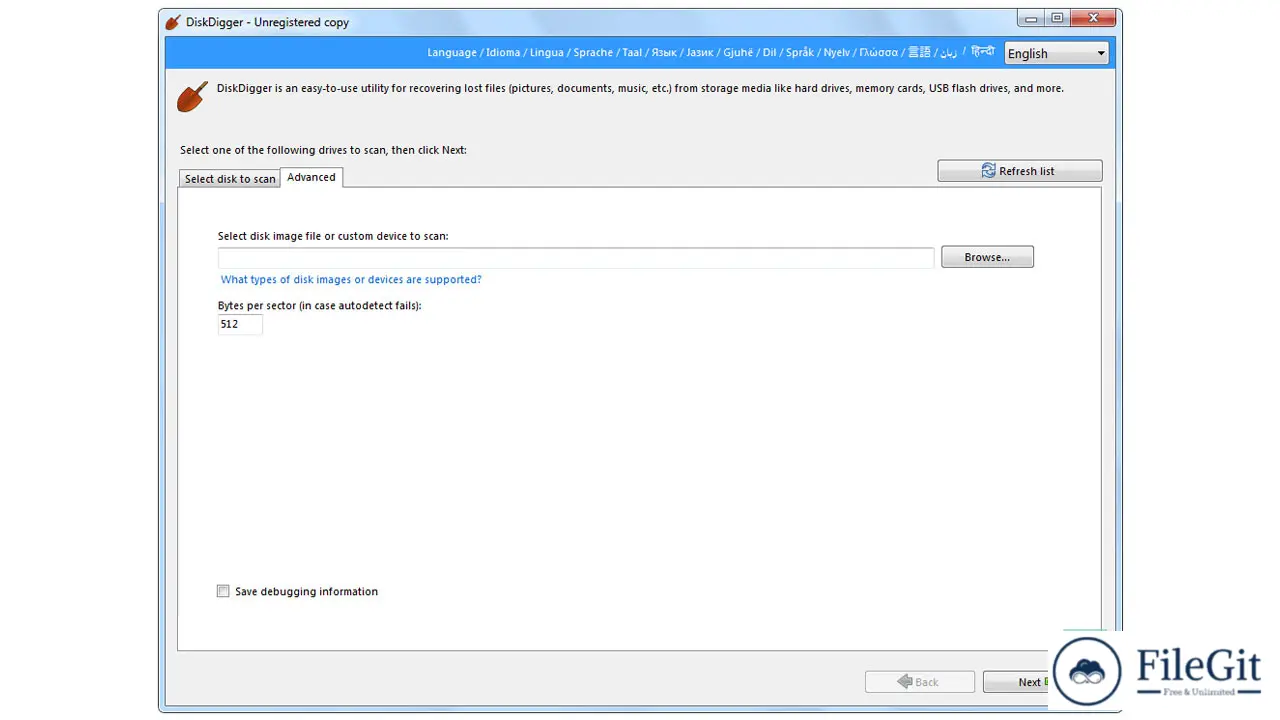Click the refresh arrows icon on Refresh list
Viewport: 1280px width, 720px height.
point(989,171)
